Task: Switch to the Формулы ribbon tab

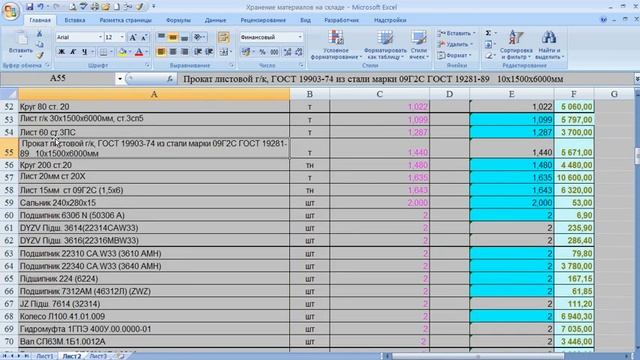Action: click(178, 20)
